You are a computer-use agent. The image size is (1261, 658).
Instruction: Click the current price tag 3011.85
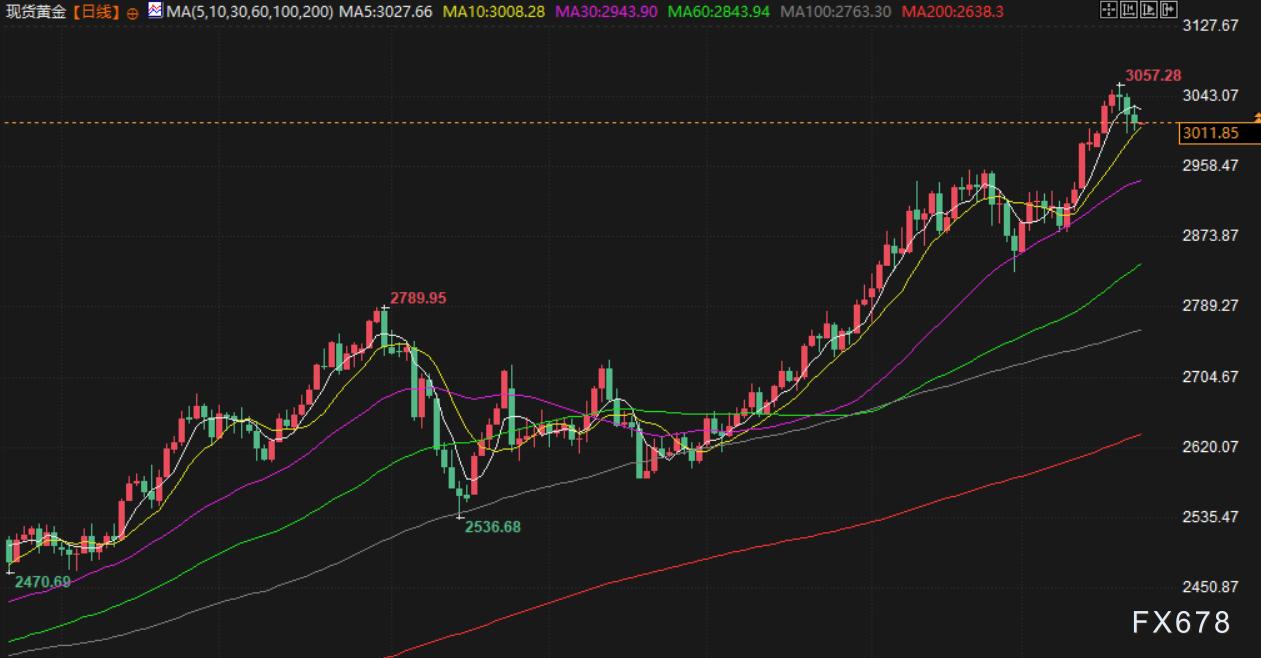[x=1209, y=133]
